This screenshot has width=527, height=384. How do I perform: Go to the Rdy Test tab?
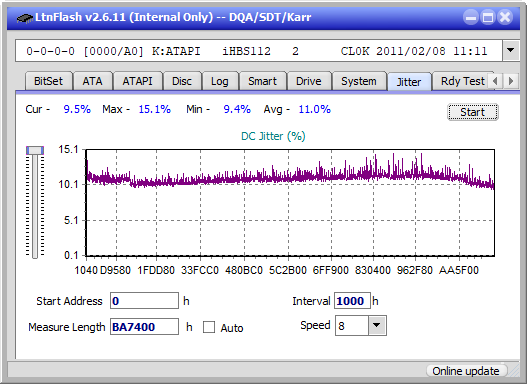tap(462, 81)
